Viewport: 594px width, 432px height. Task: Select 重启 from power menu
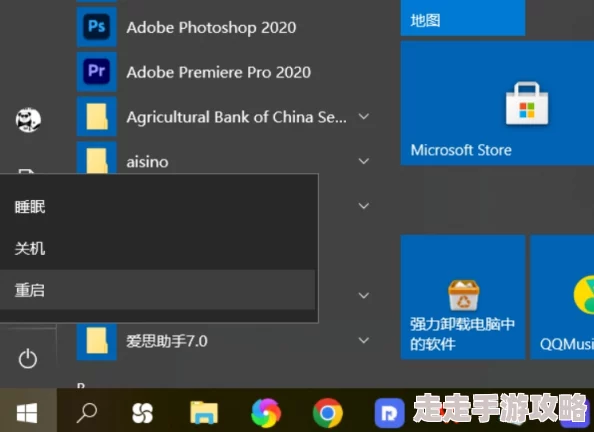158,290
